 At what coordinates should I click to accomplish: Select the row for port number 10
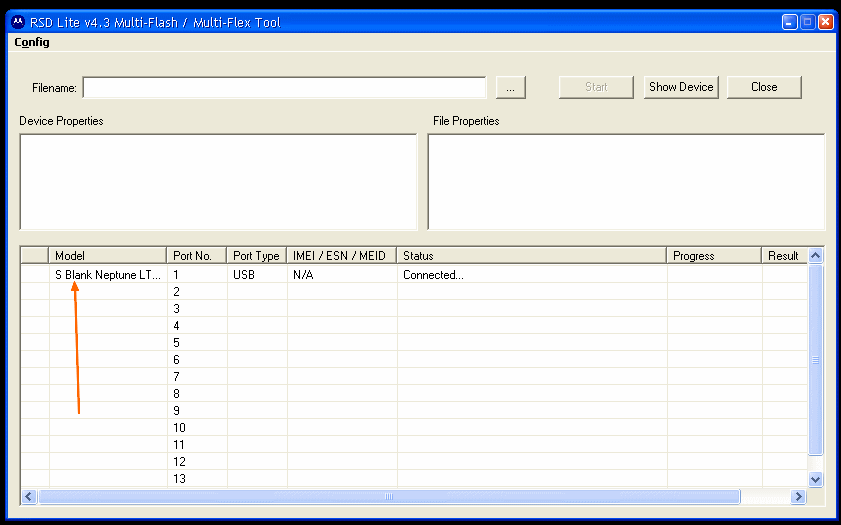[x=414, y=427]
